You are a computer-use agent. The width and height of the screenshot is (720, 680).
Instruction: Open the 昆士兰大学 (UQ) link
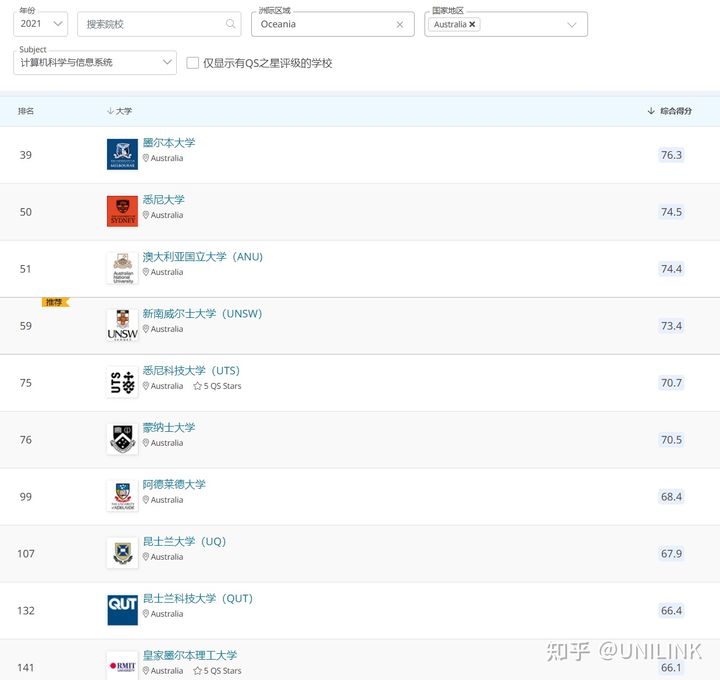pos(184,541)
